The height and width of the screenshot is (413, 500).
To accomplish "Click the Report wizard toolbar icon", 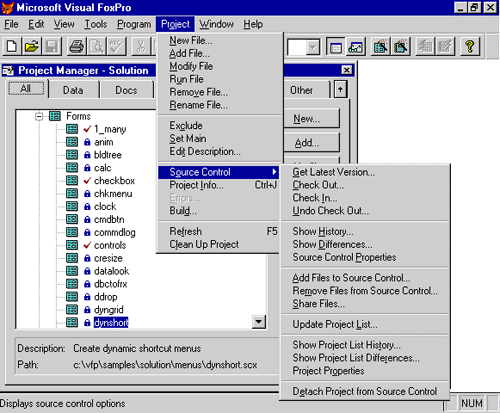I will click(x=401, y=46).
